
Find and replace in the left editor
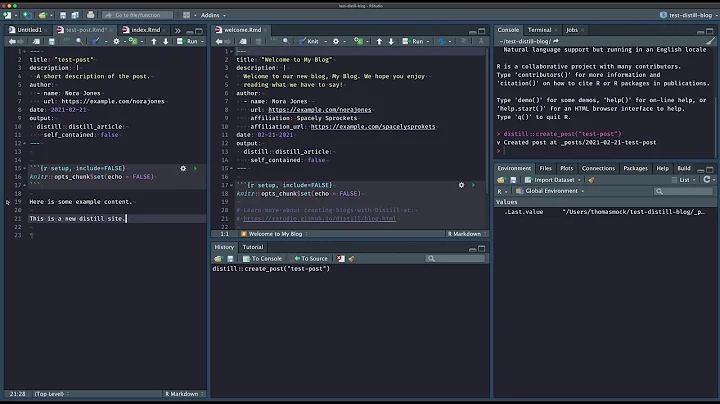(x=79, y=41)
